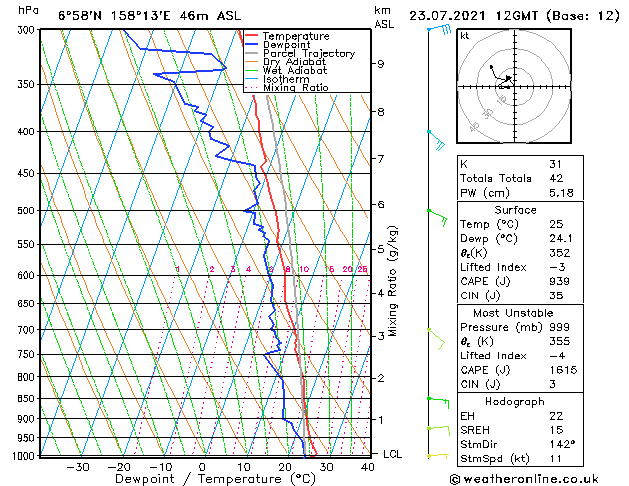Viewport: 629px width, 486px height.
Task: Click the cyan wind barb at 300 hPa
Action: (440, 29)
